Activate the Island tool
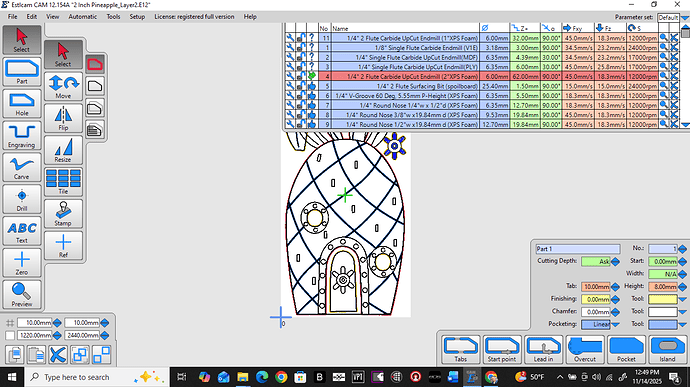This screenshot has height=387, width=690. coord(667,350)
